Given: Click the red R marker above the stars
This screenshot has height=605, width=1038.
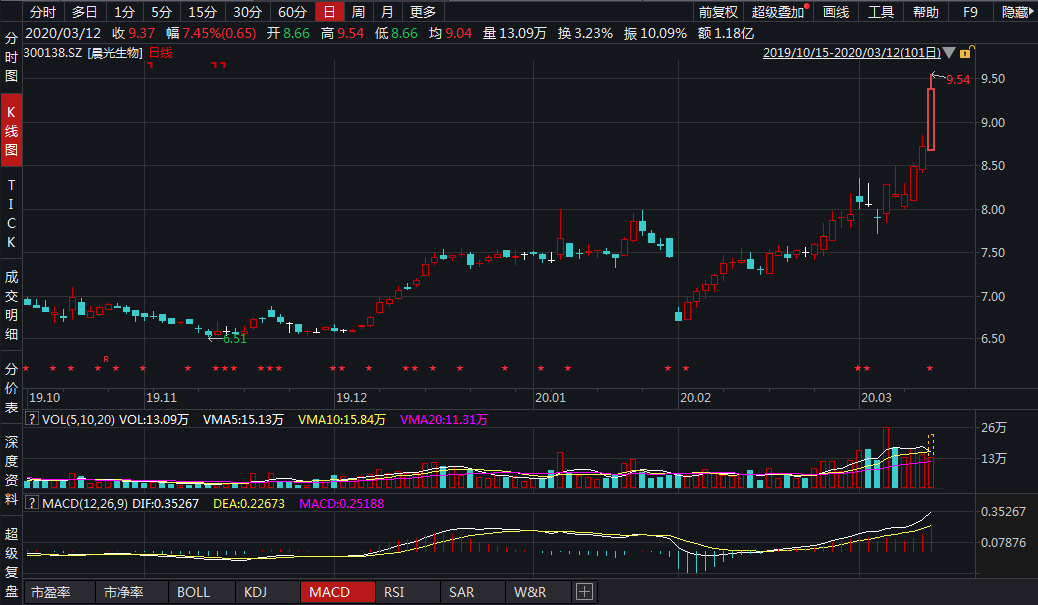Looking at the screenshot, I should click(x=105, y=358).
